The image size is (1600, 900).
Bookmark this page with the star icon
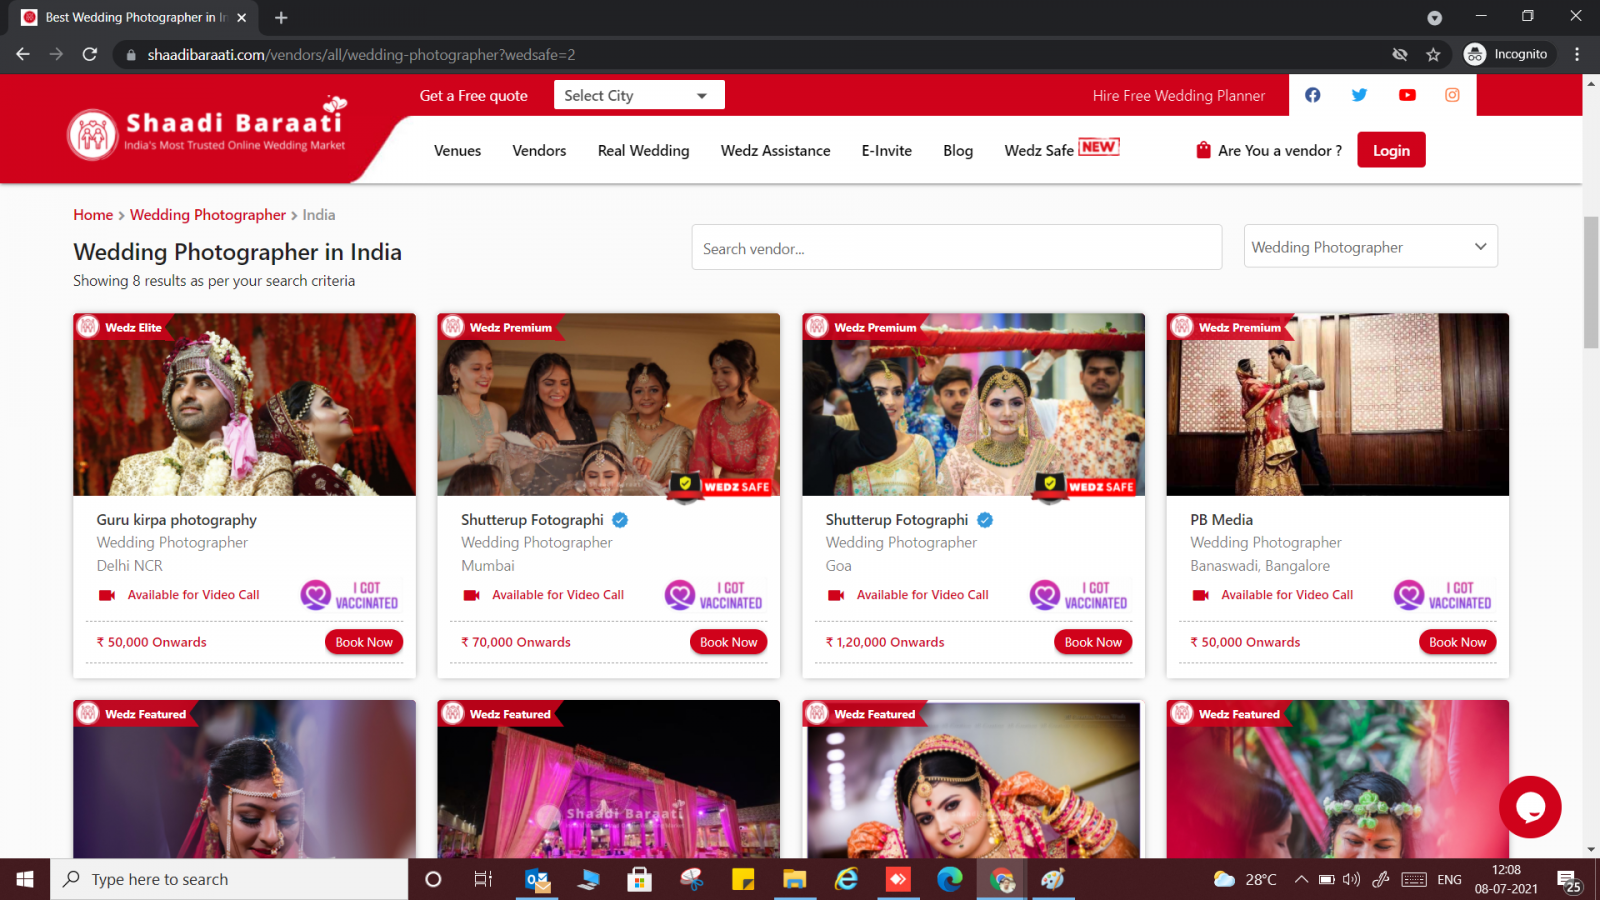click(x=1433, y=54)
